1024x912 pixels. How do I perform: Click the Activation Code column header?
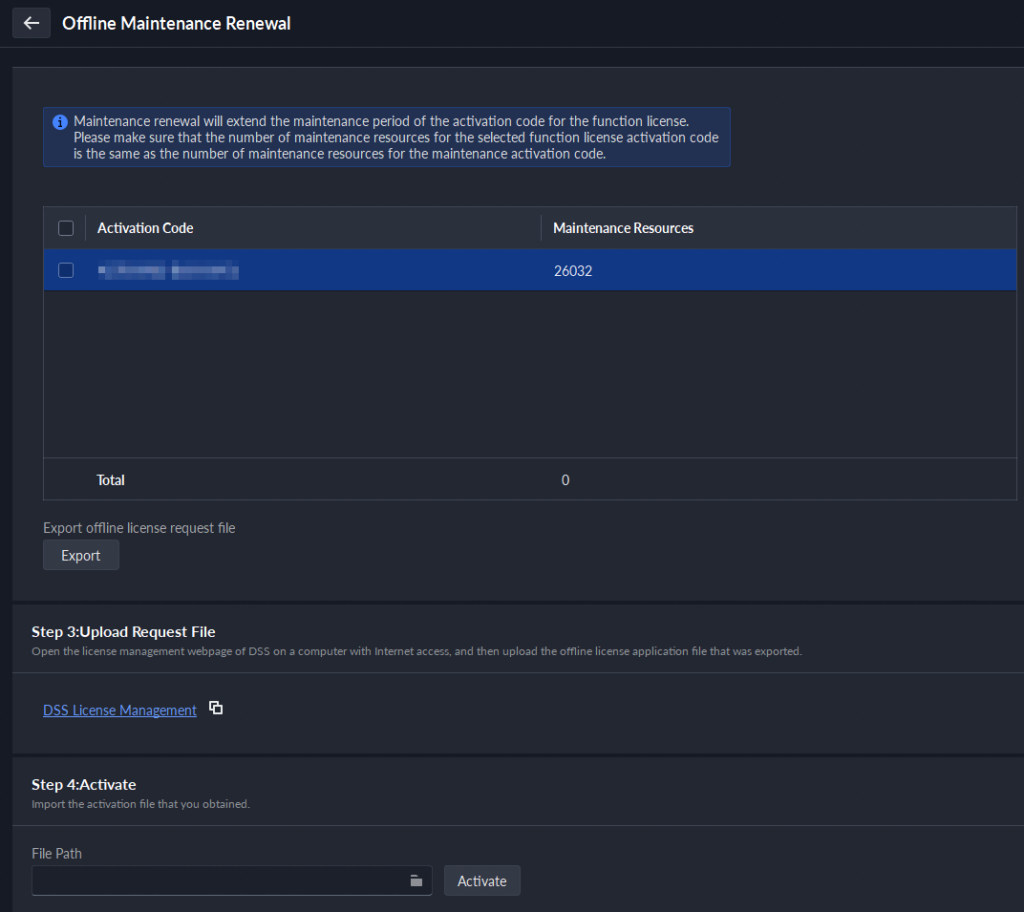(x=145, y=228)
